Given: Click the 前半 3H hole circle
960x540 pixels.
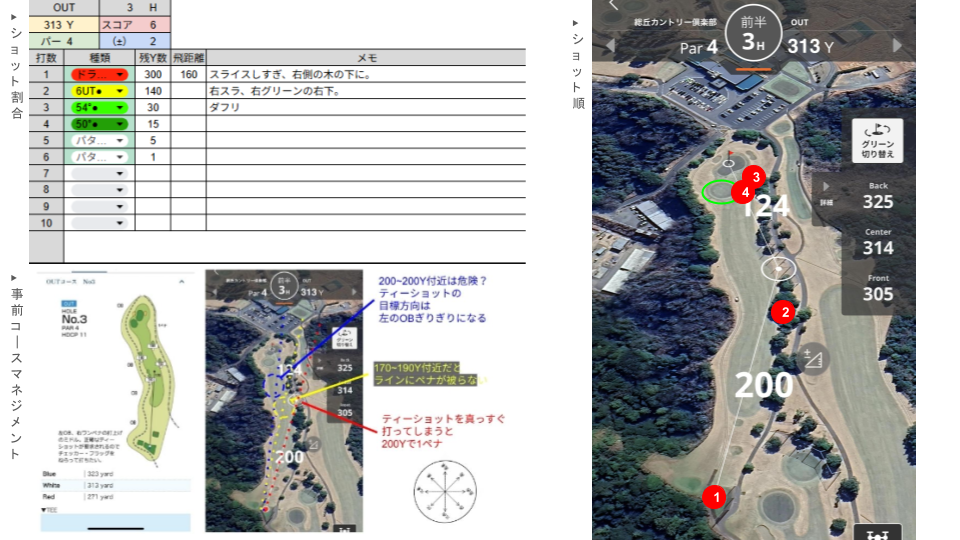Looking at the screenshot, I should [760, 37].
